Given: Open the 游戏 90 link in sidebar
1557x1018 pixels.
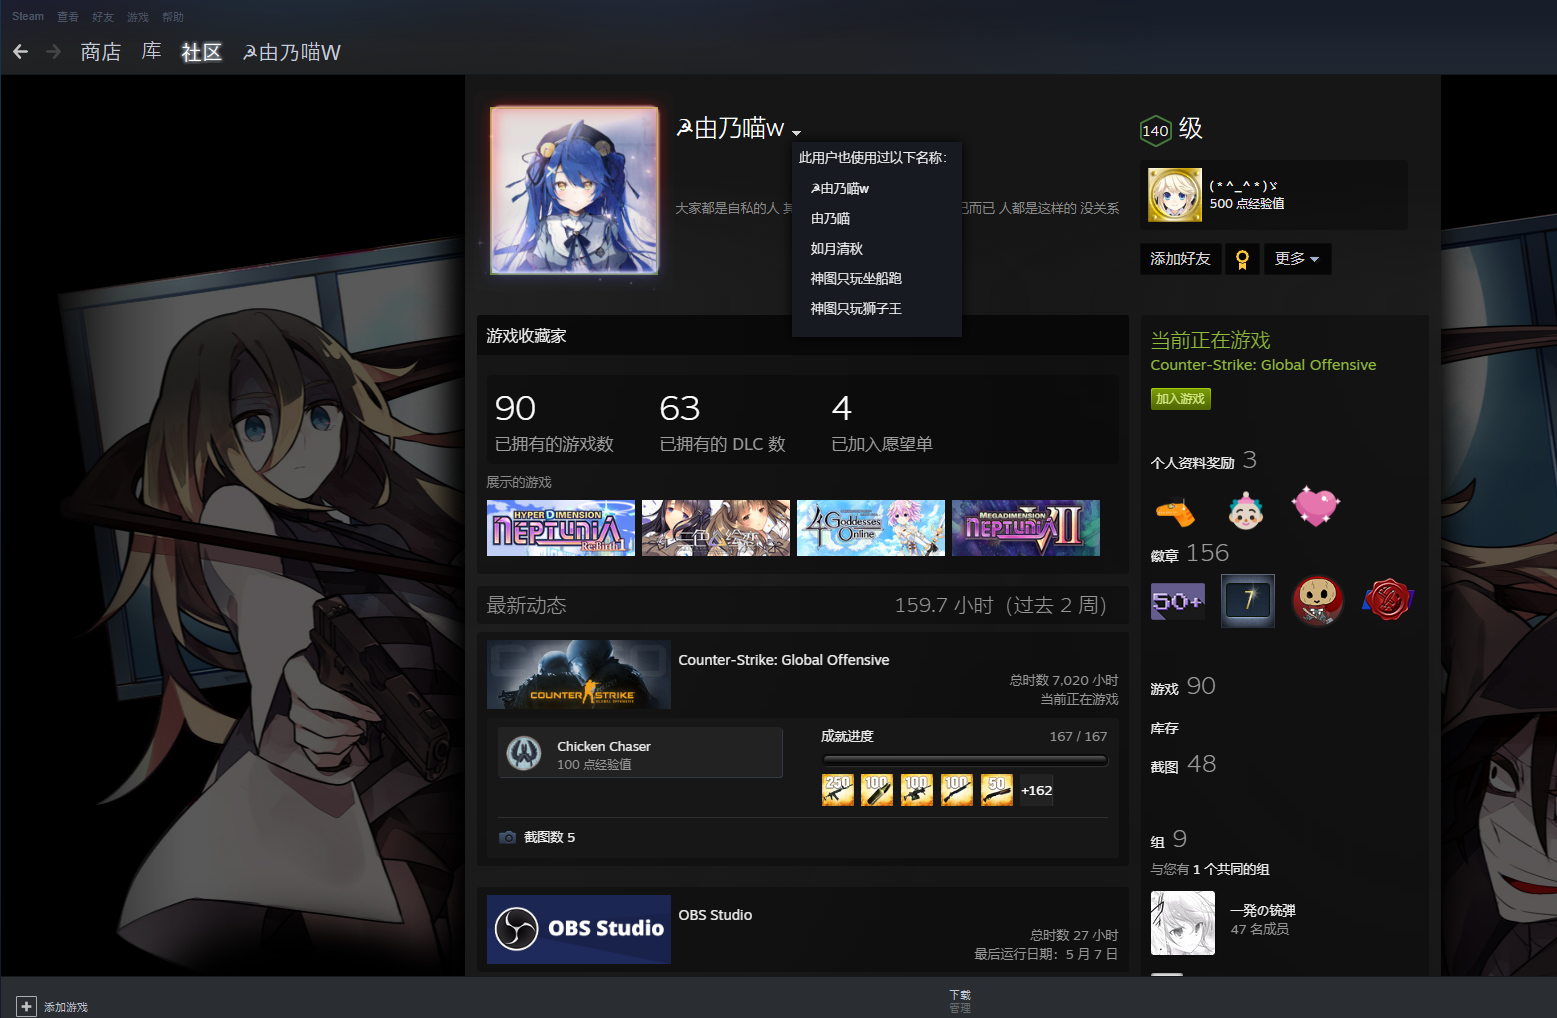Looking at the screenshot, I should tap(1183, 687).
